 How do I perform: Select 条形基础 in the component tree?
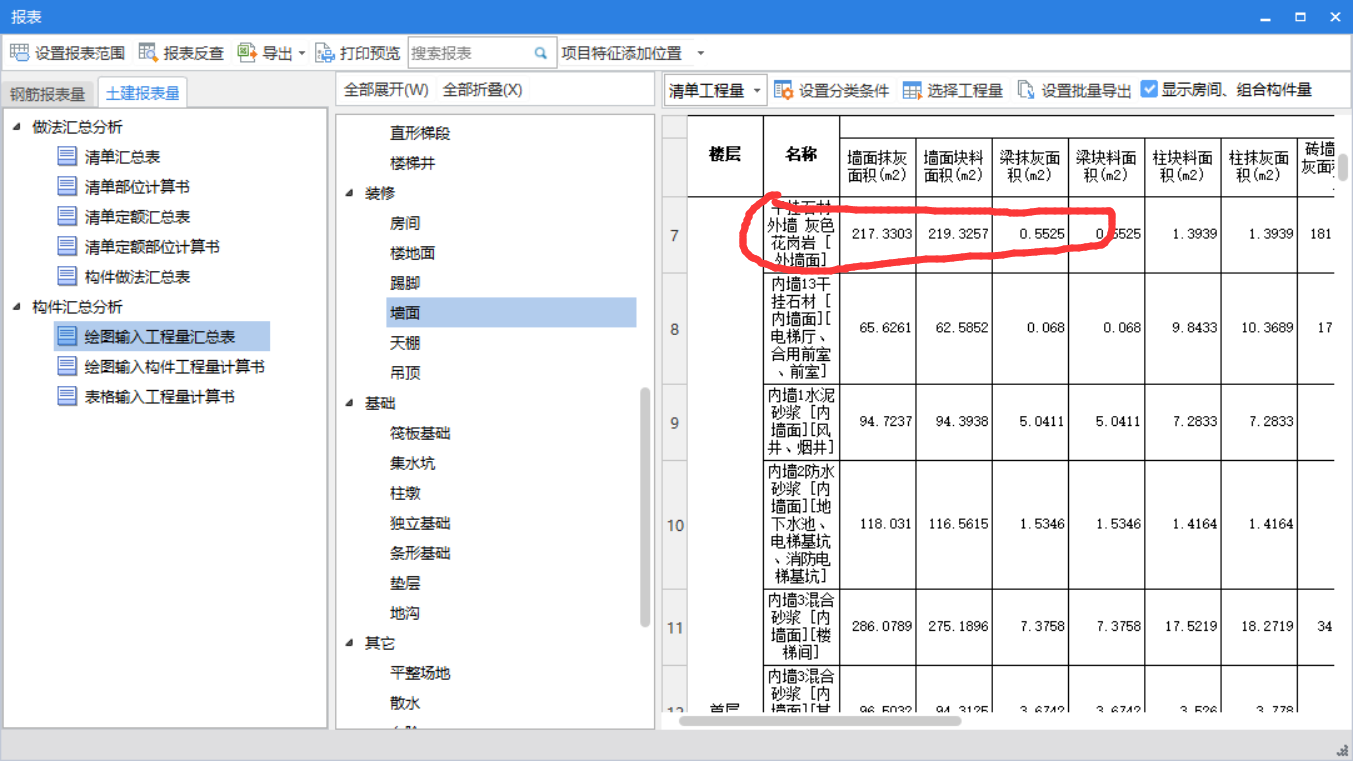tap(420, 553)
